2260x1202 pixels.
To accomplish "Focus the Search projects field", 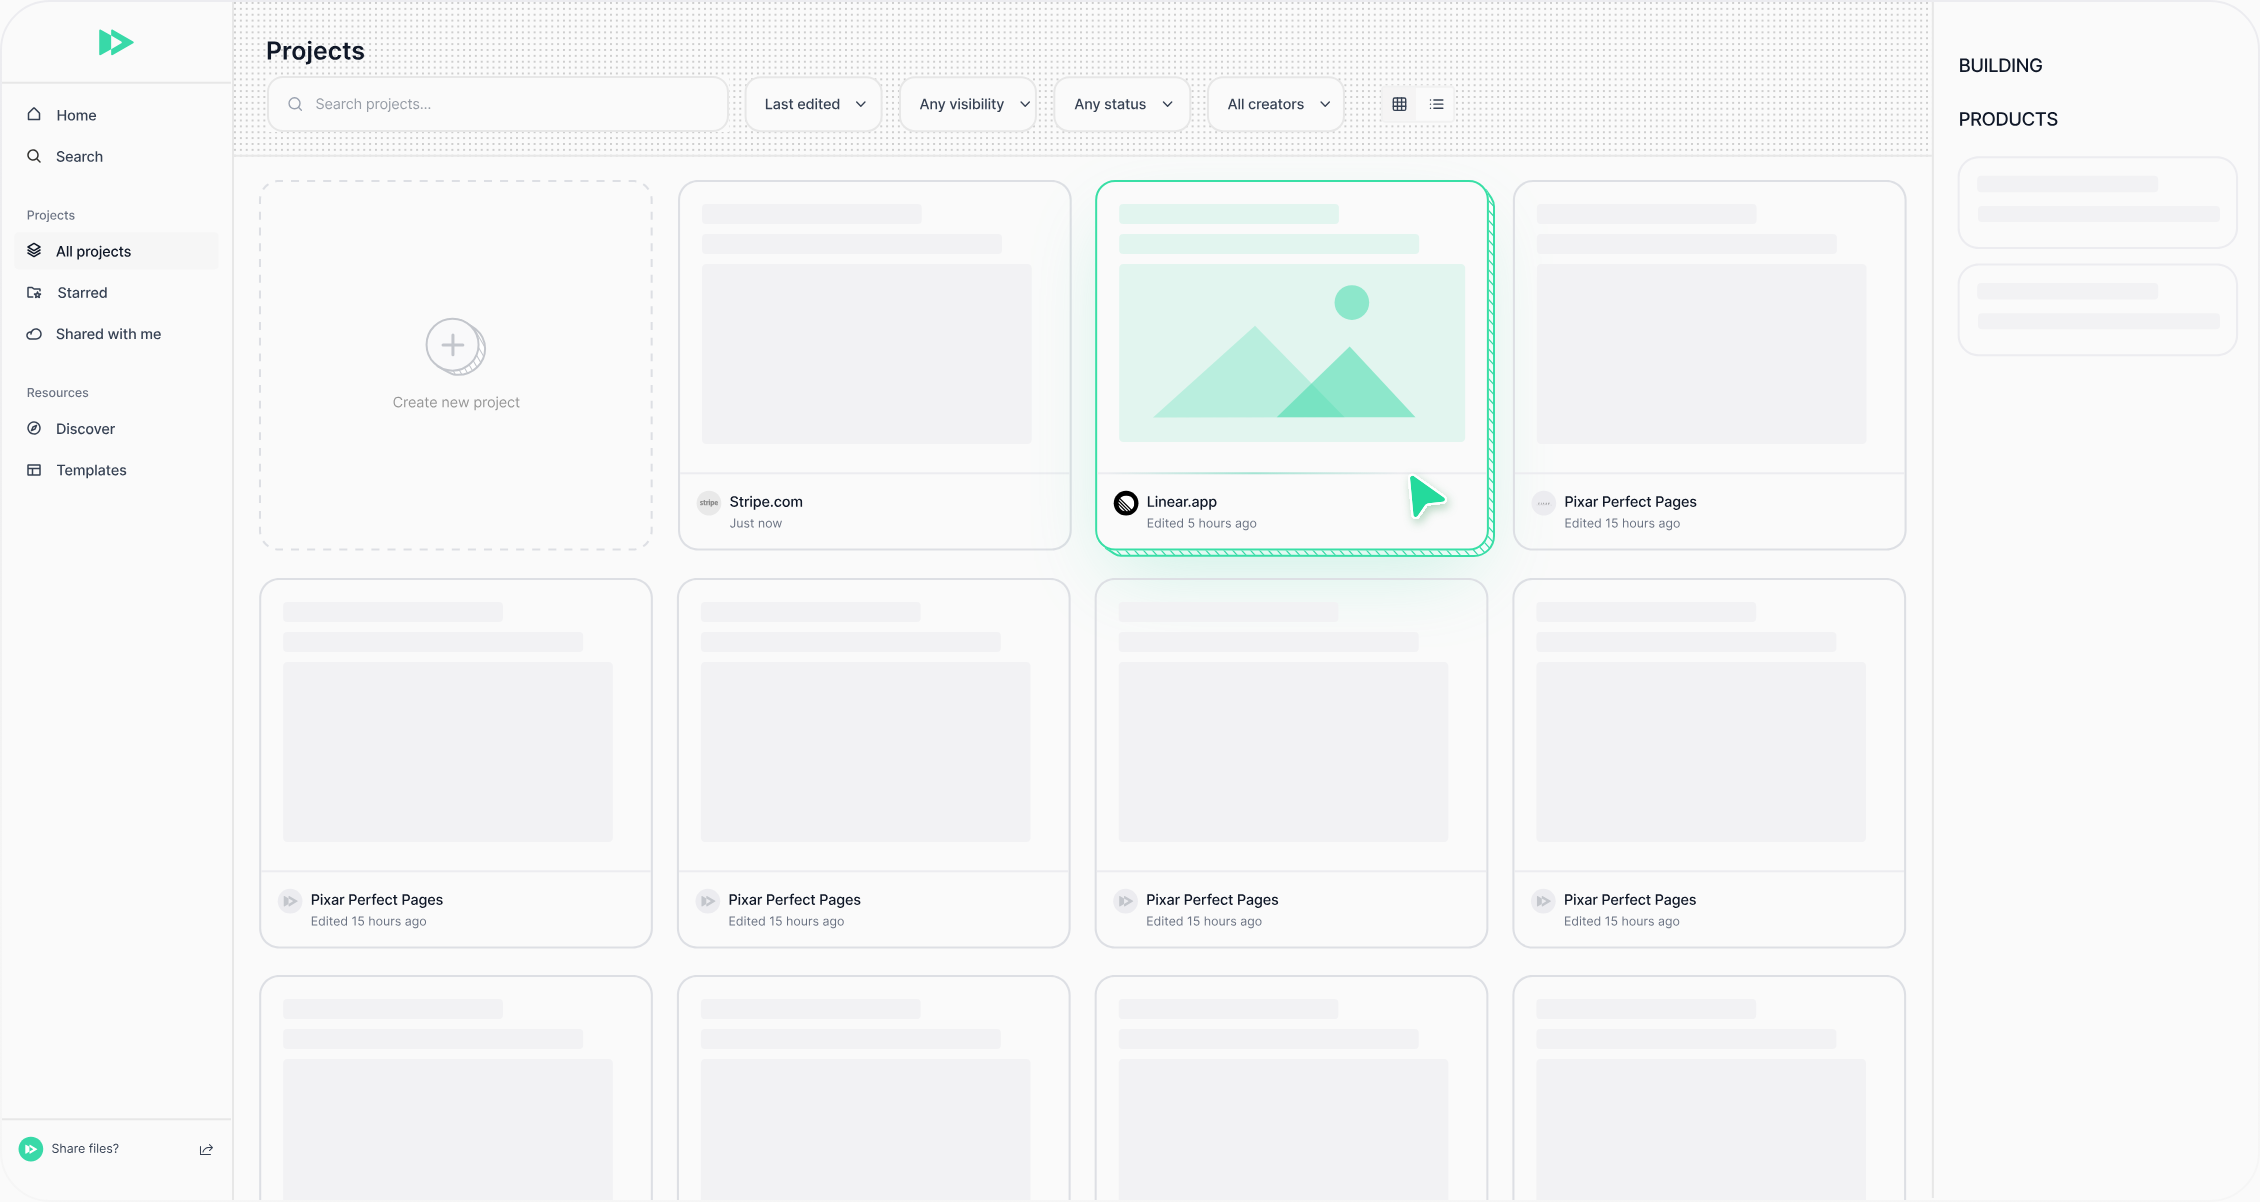I will click(x=498, y=104).
